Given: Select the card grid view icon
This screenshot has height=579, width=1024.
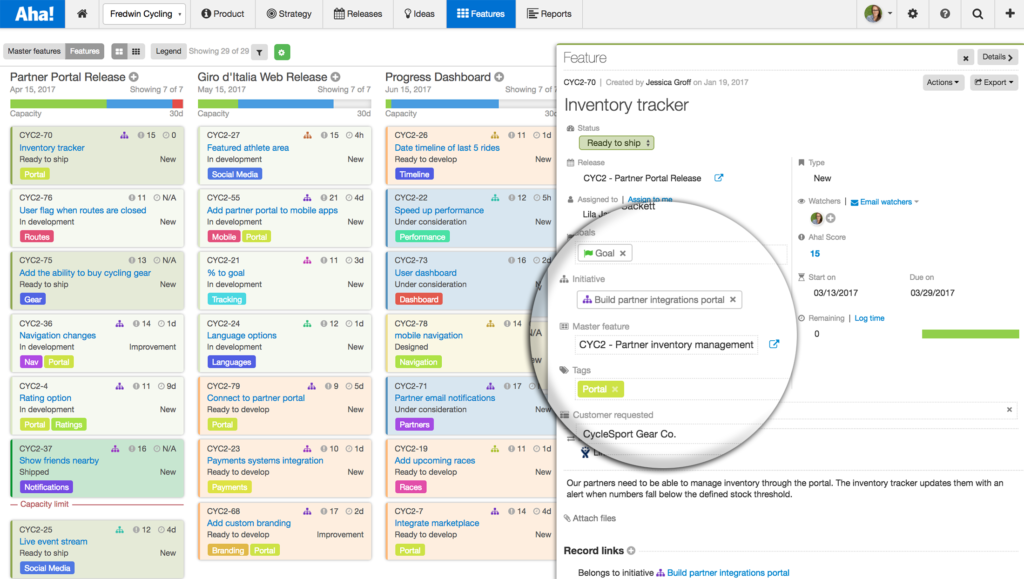Looking at the screenshot, I should [x=117, y=51].
